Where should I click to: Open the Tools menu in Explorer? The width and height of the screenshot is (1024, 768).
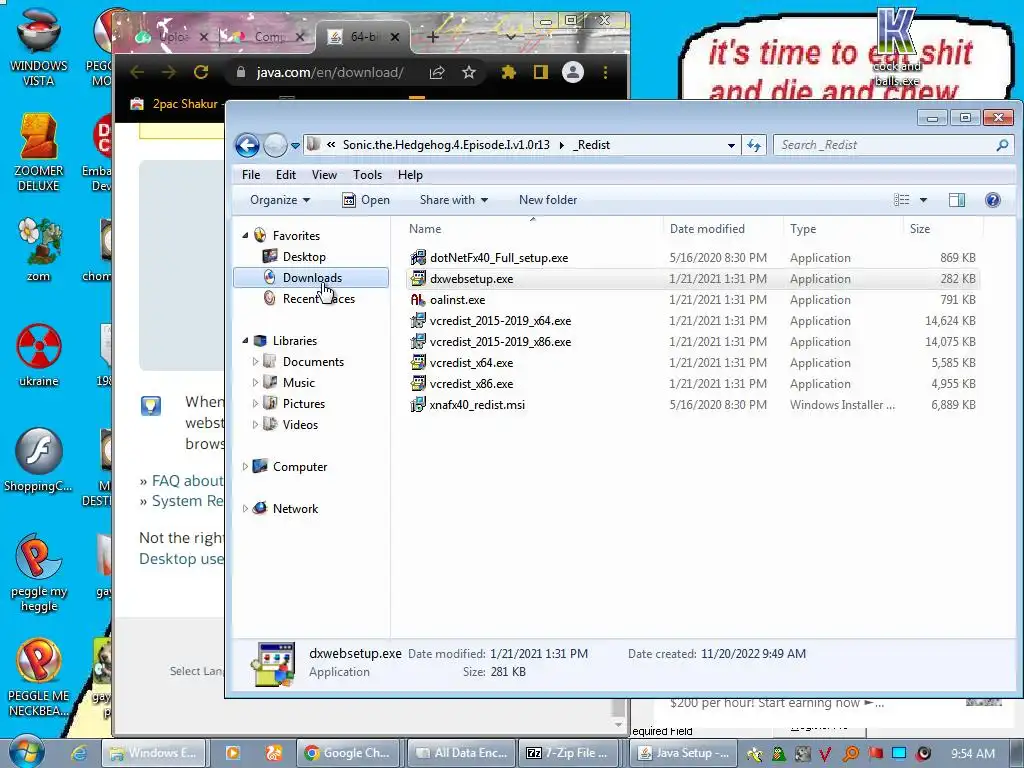click(x=367, y=174)
